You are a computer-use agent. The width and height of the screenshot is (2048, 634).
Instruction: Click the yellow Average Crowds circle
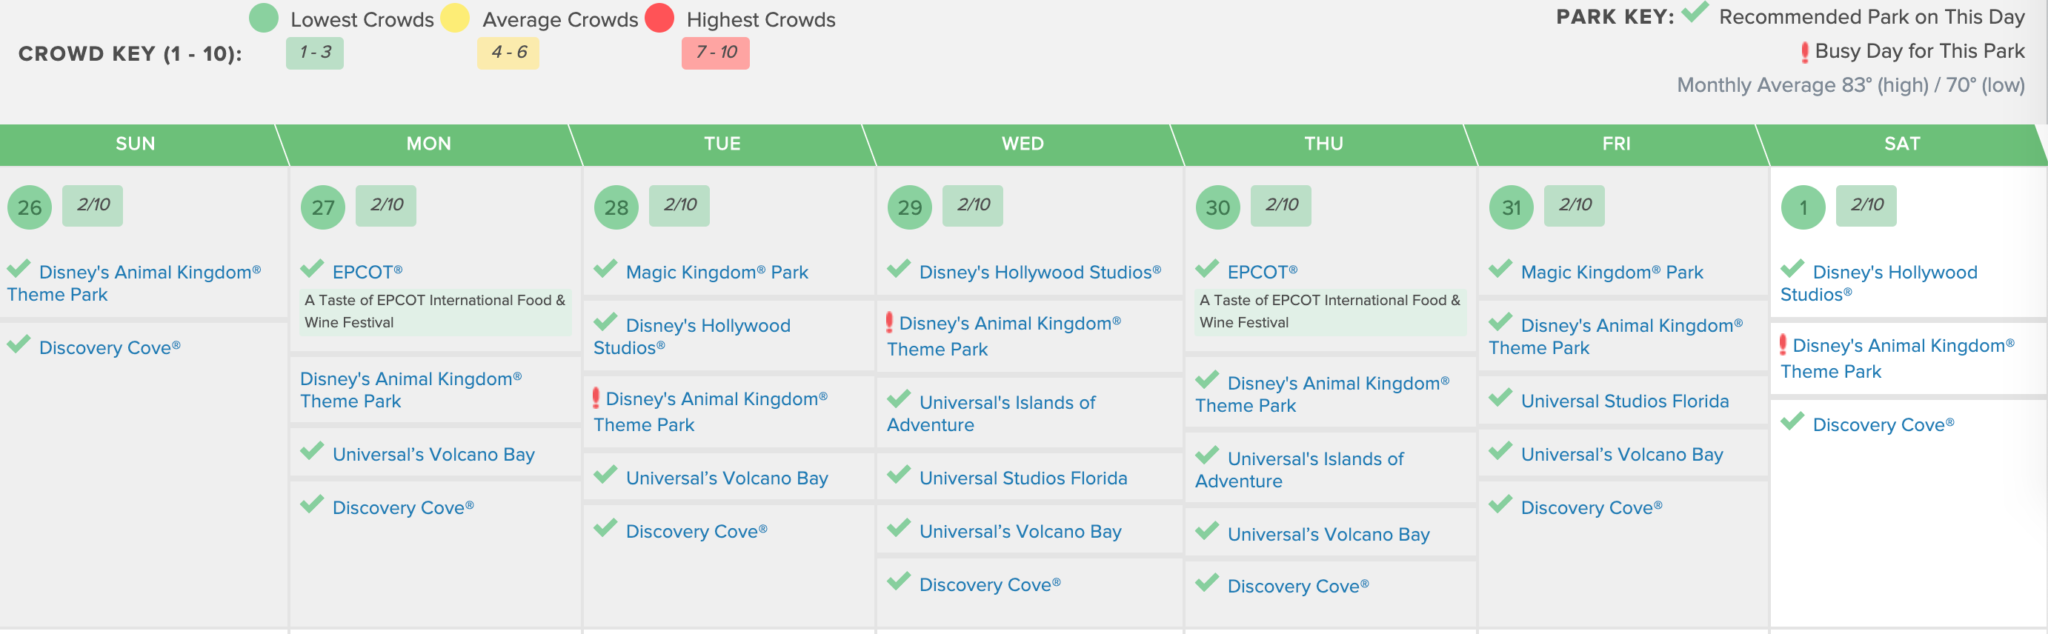tap(455, 18)
